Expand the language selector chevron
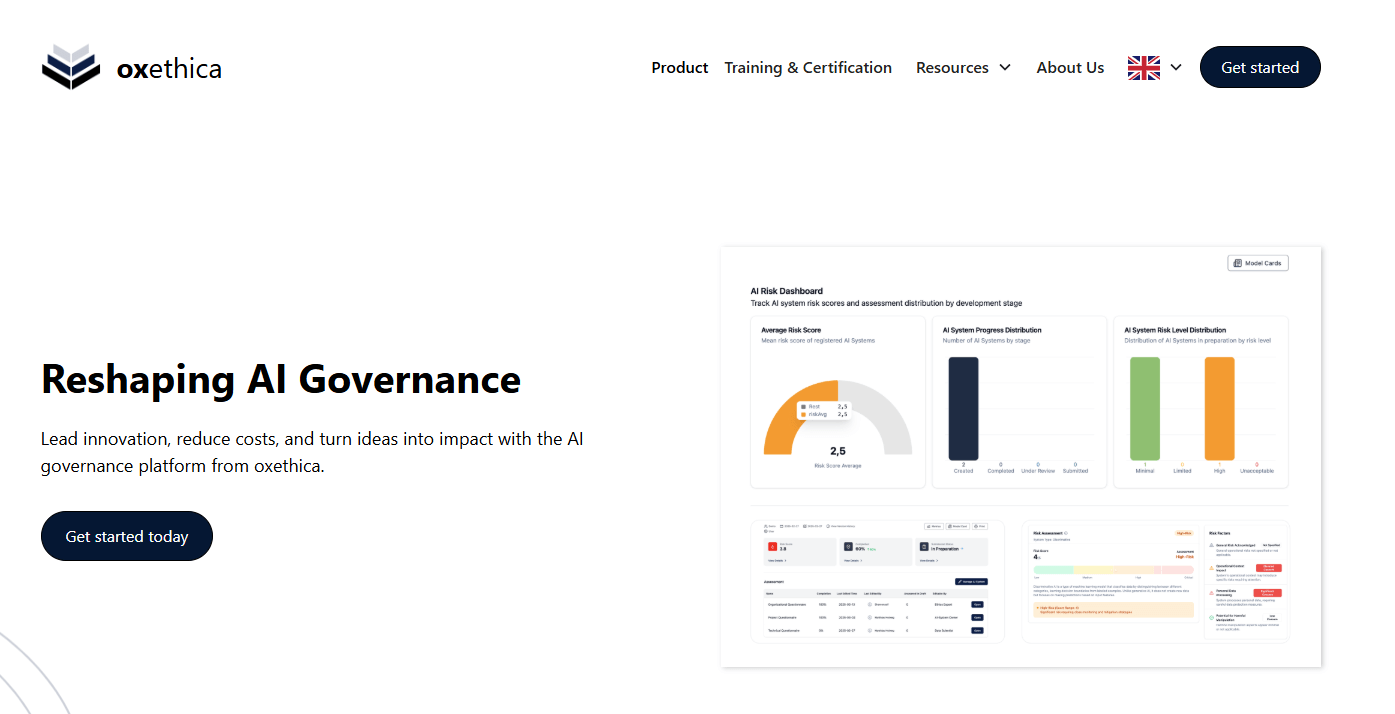Screen dimensions: 1395x714 tap(1176, 67)
